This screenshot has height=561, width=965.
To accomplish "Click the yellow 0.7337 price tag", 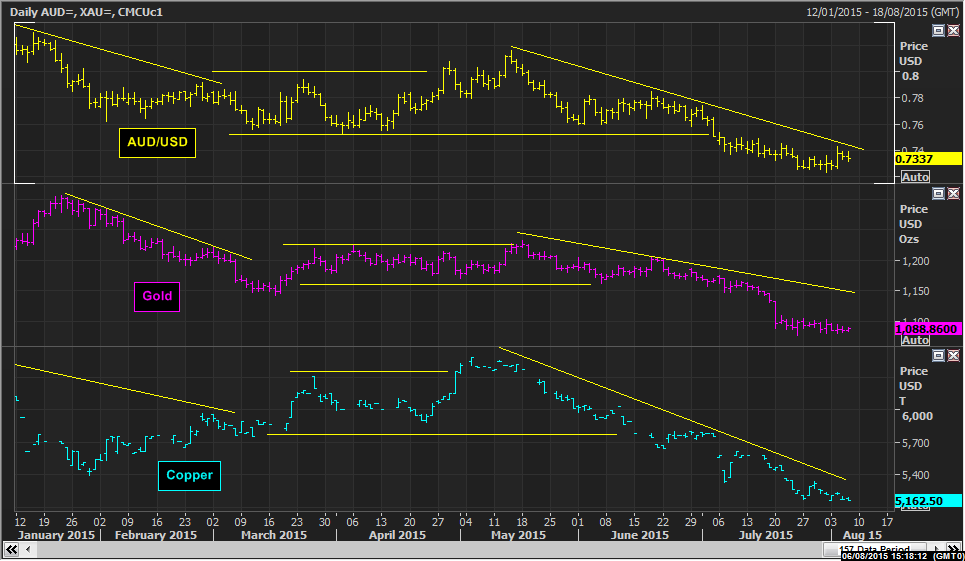I will [928, 158].
